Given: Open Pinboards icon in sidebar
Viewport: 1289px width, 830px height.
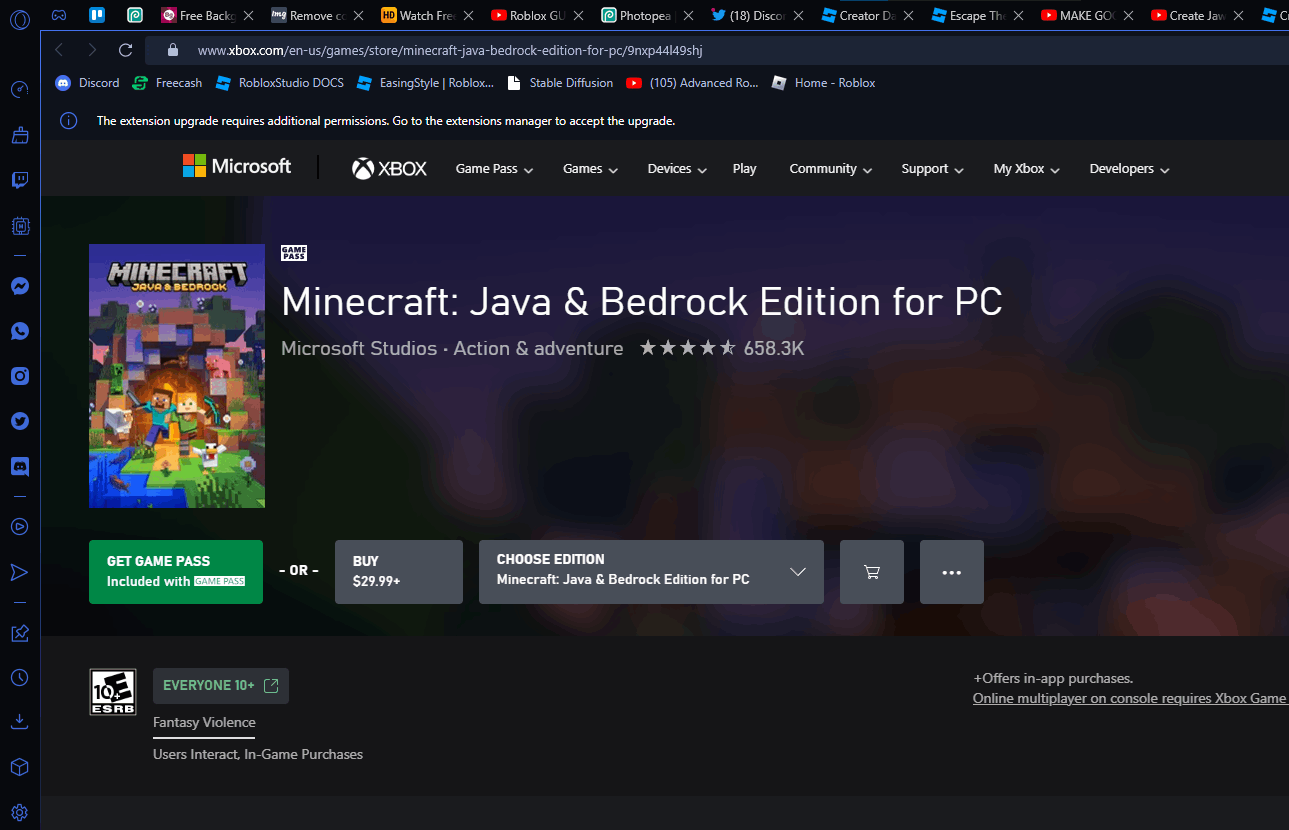Looking at the screenshot, I should click(19, 632).
